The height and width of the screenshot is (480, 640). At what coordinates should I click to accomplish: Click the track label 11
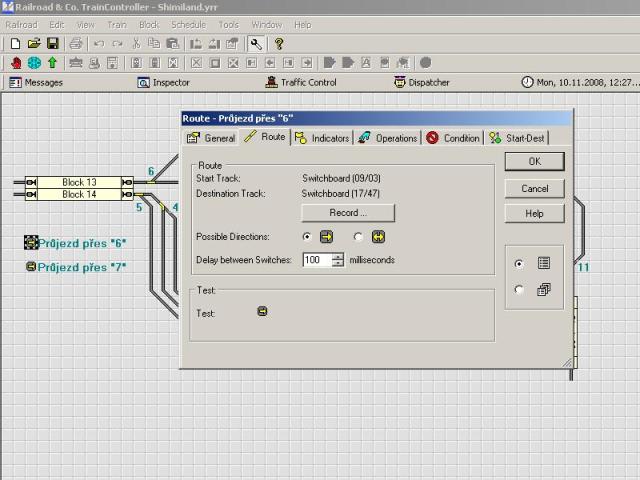pos(584,267)
